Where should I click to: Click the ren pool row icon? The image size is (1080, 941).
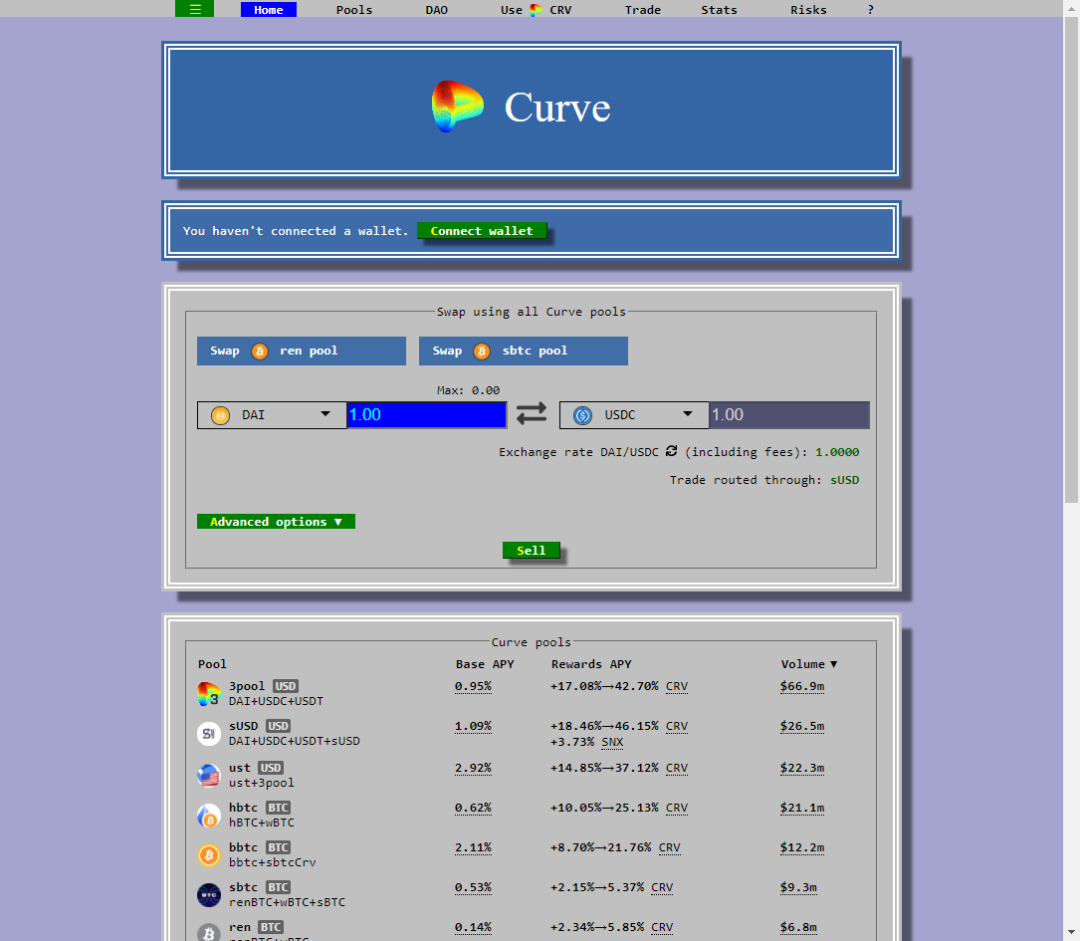click(x=209, y=932)
